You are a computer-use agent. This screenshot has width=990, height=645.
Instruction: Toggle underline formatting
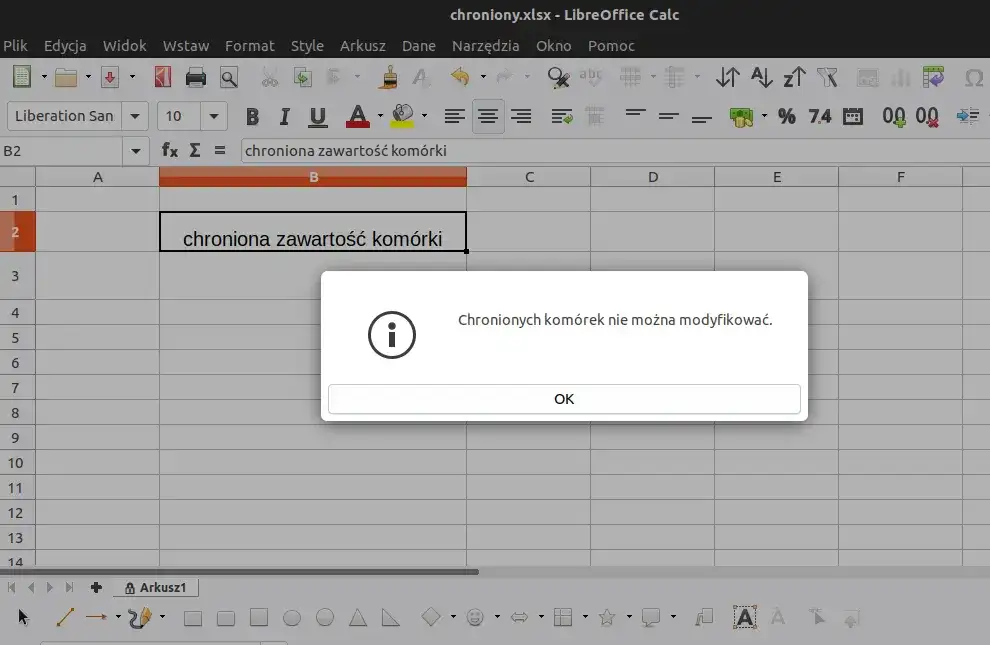tap(317, 116)
